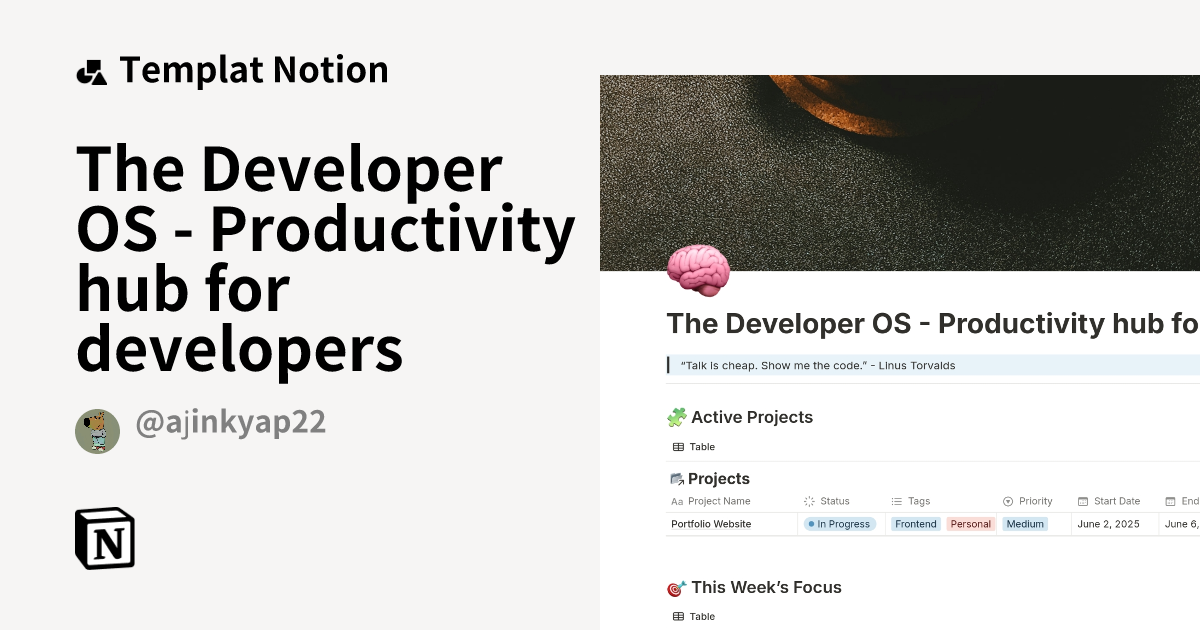The width and height of the screenshot is (1200, 630).
Task: Open the In Progress status selector
Action: click(840, 523)
